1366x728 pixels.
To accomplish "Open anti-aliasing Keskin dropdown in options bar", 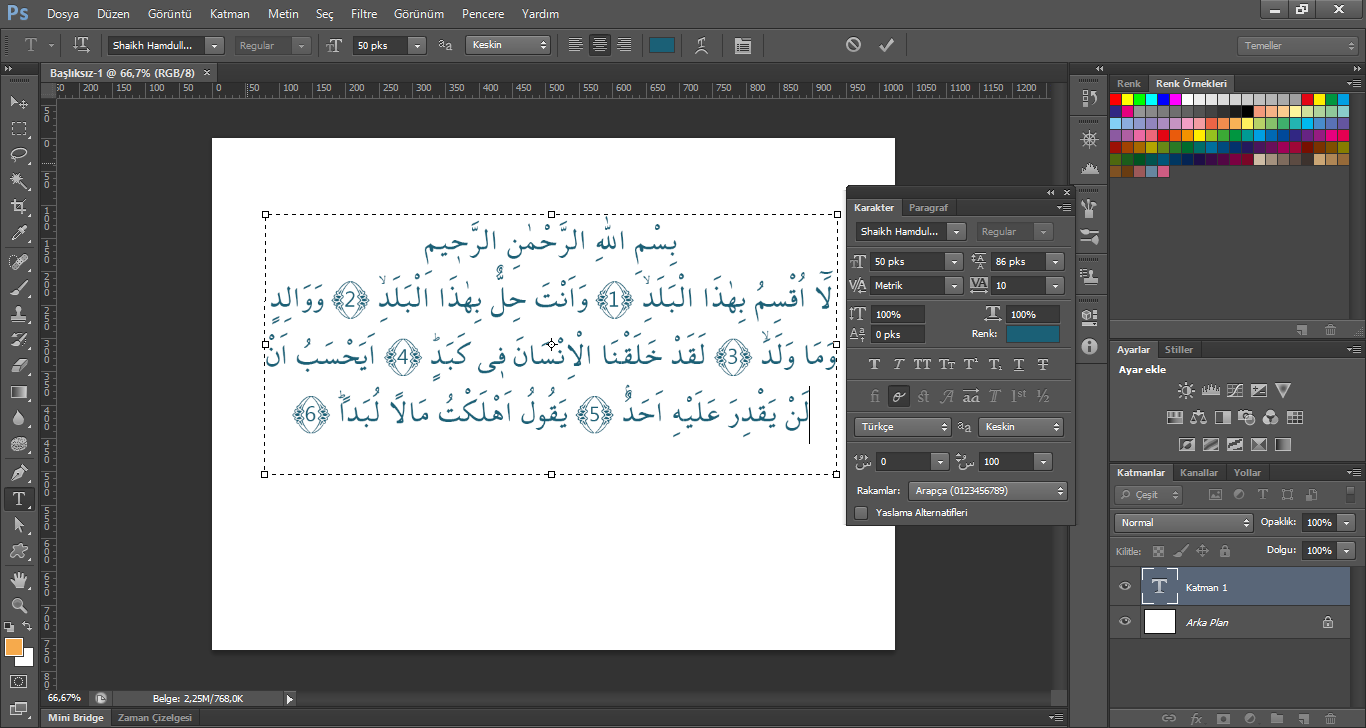I will (508, 45).
